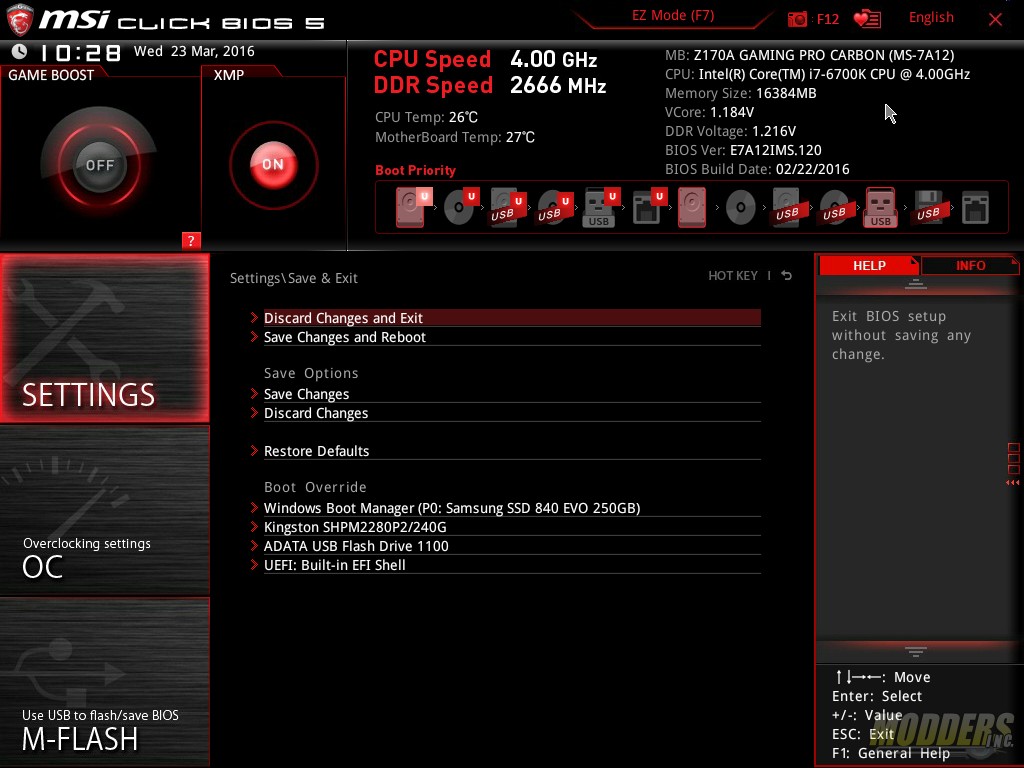Open the Favorites heart icon
The image size is (1024, 768).
[x=867, y=19]
